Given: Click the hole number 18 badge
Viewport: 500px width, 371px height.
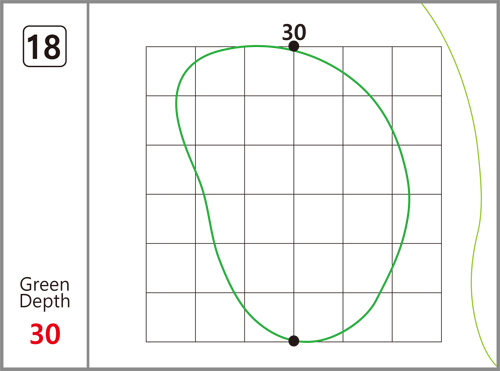Looking at the screenshot, I should pyautogui.click(x=45, y=46).
